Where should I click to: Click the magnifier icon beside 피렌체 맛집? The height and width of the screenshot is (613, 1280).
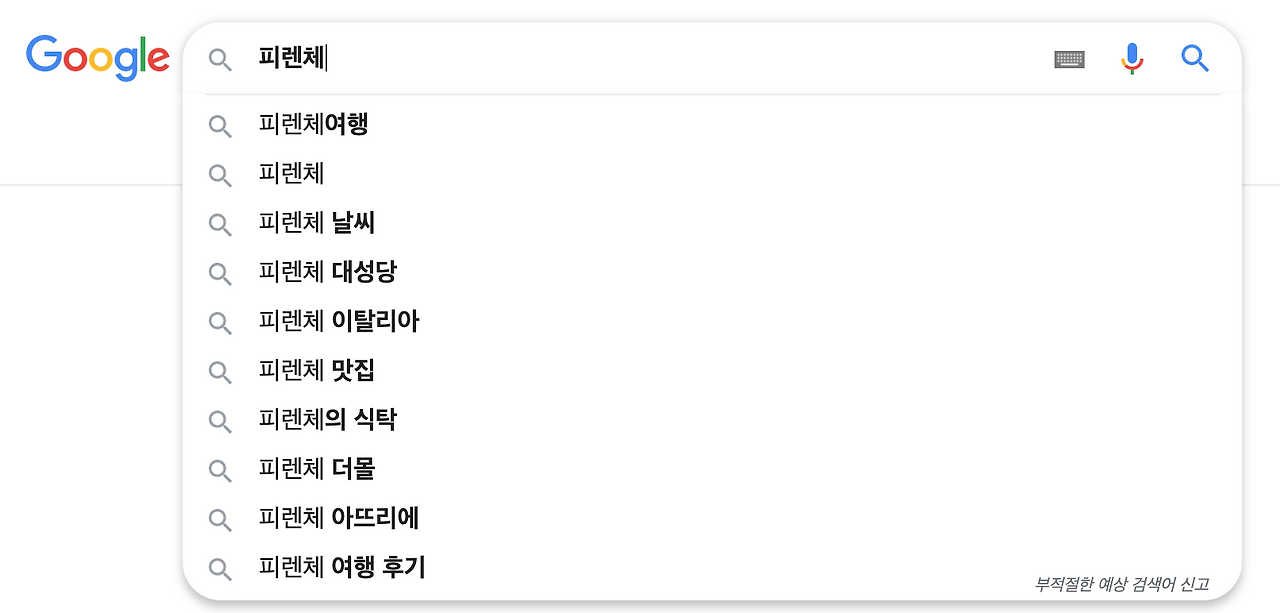(220, 371)
